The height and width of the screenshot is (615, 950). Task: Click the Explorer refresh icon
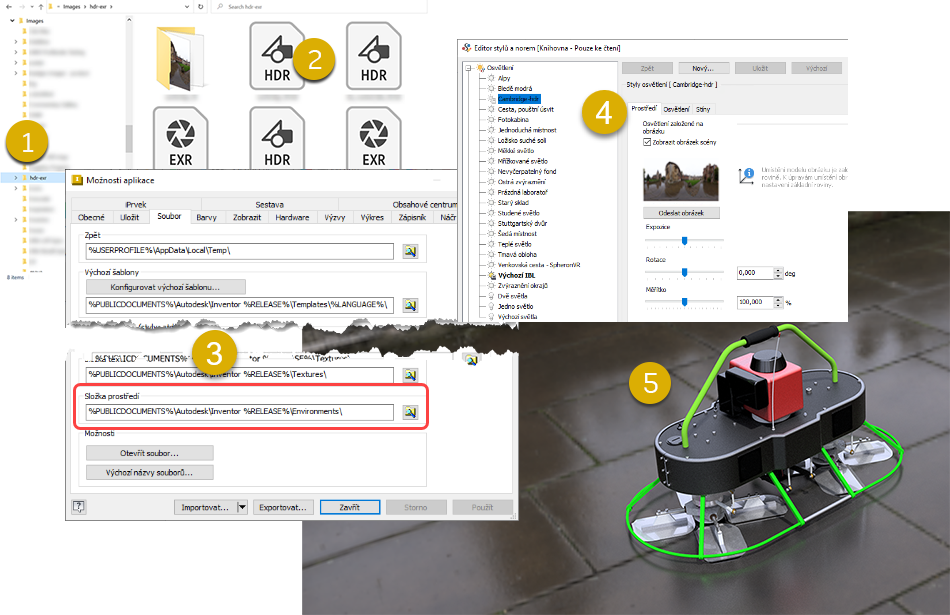201,7
